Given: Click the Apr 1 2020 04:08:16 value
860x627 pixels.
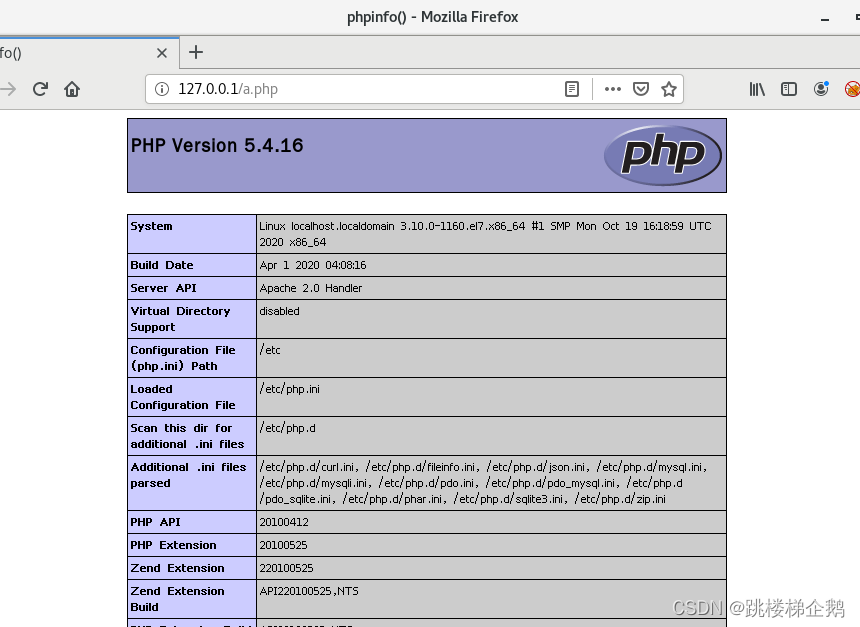Looking at the screenshot, I should 313,265.
